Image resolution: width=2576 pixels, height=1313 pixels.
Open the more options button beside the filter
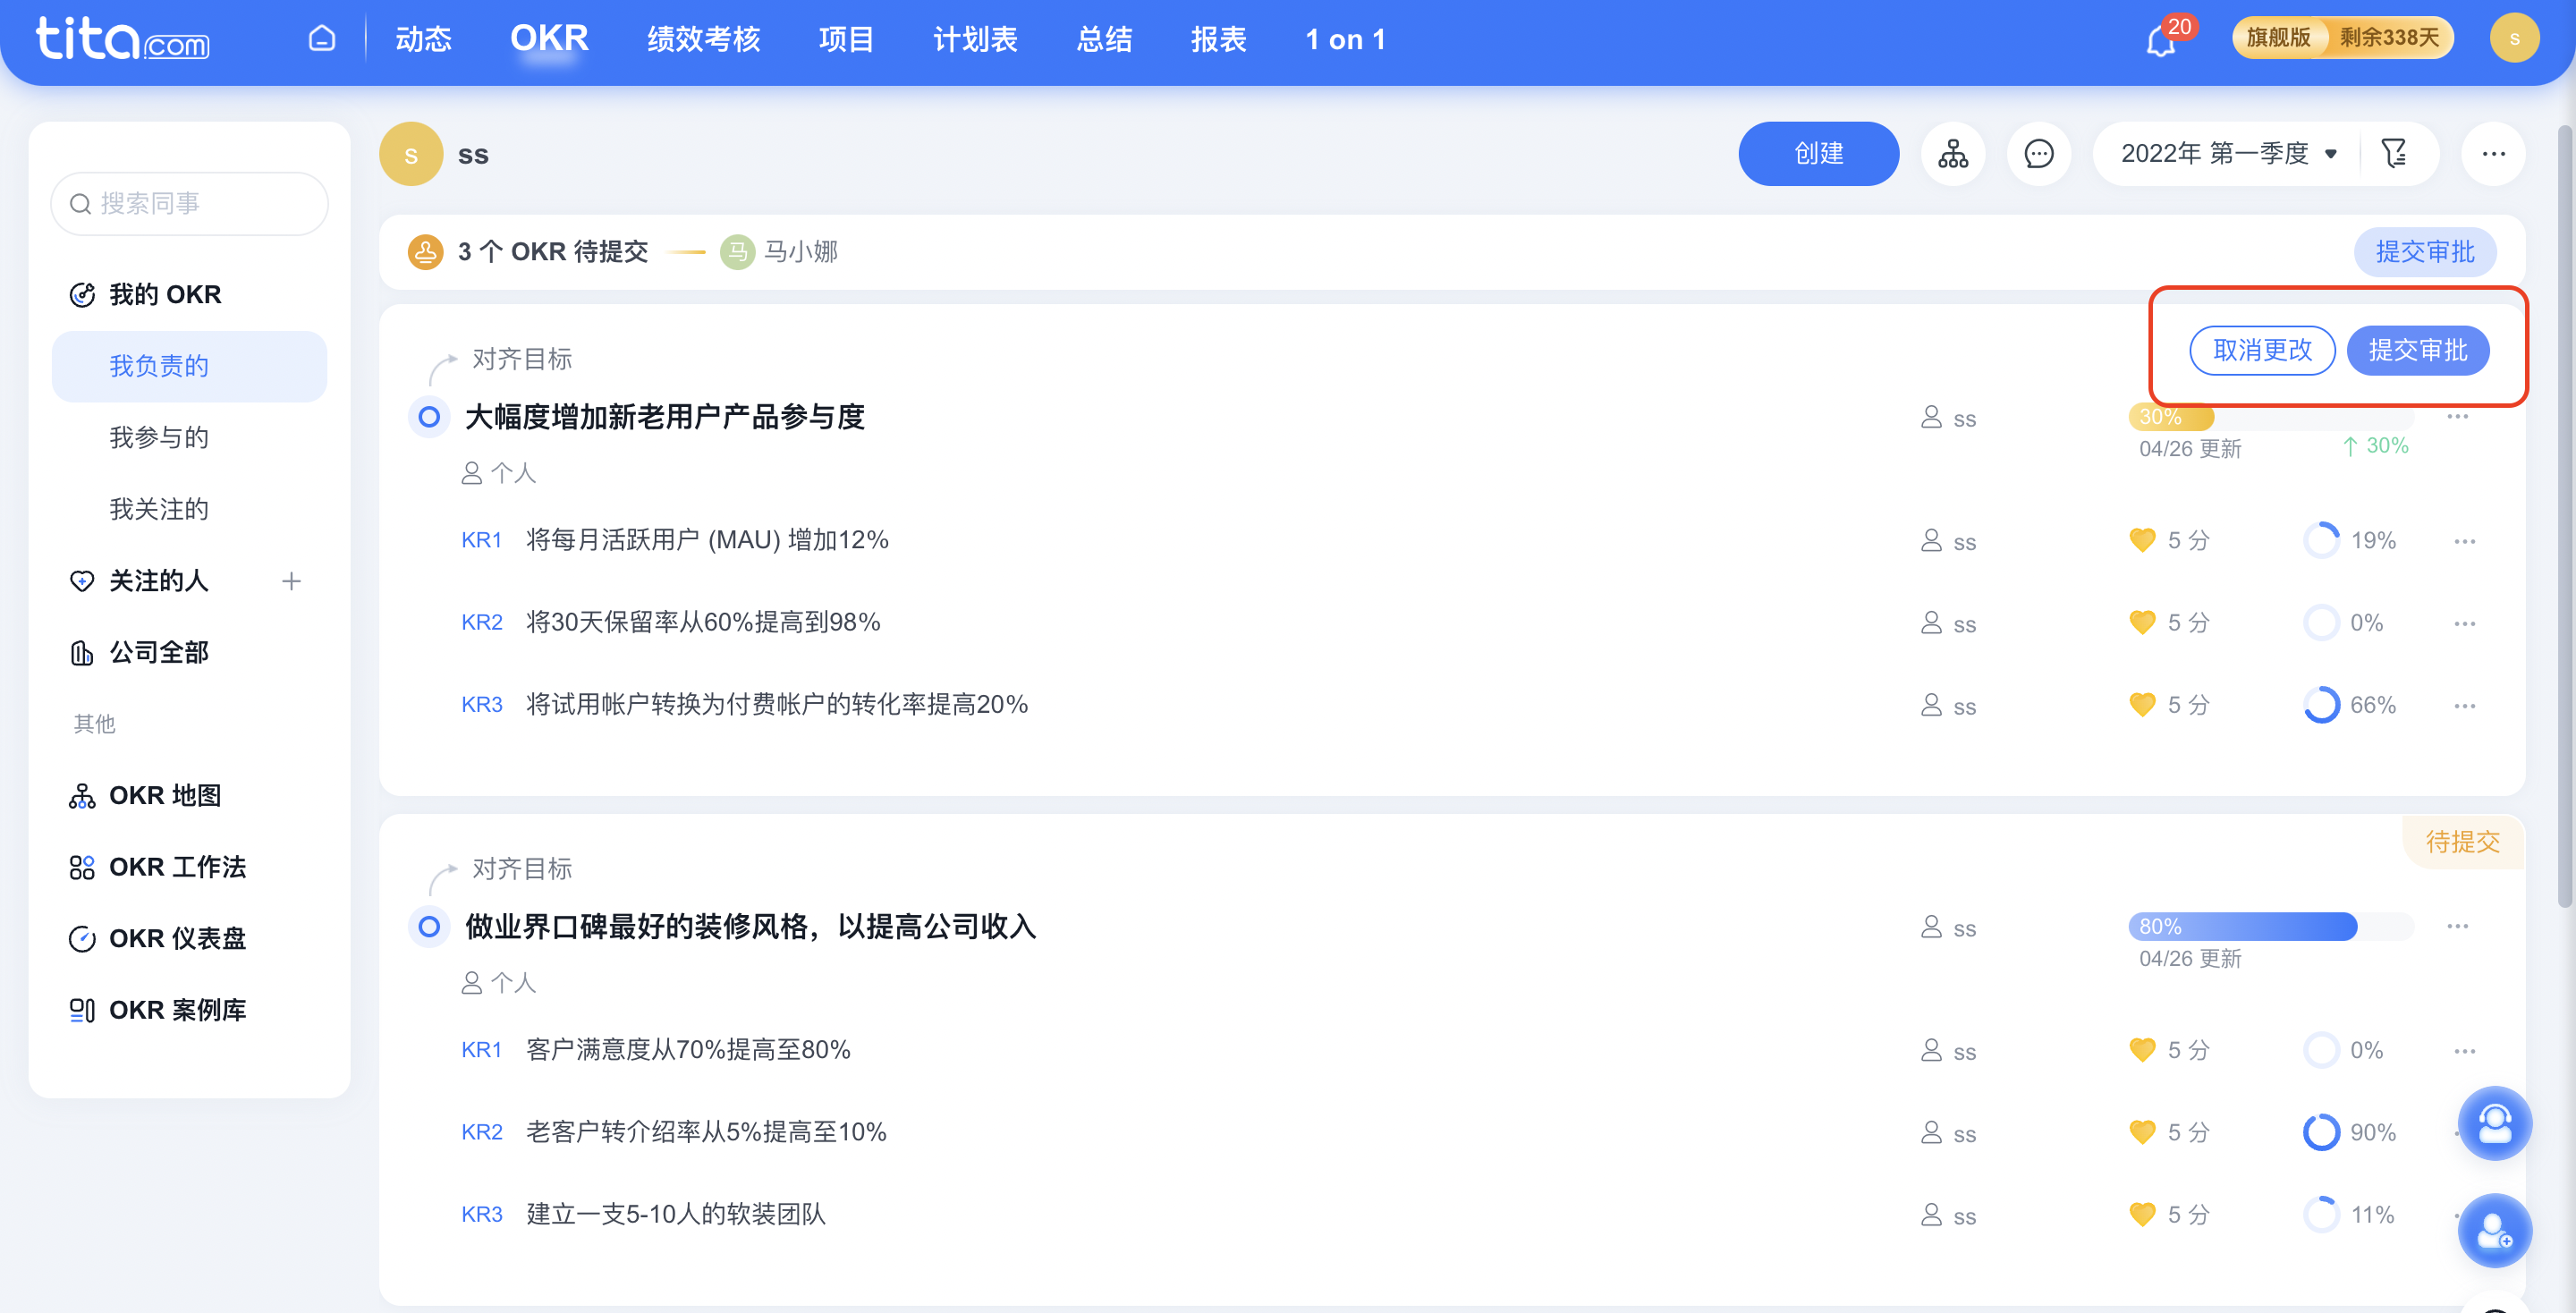pyautogui.click(x=2493, y=154)
